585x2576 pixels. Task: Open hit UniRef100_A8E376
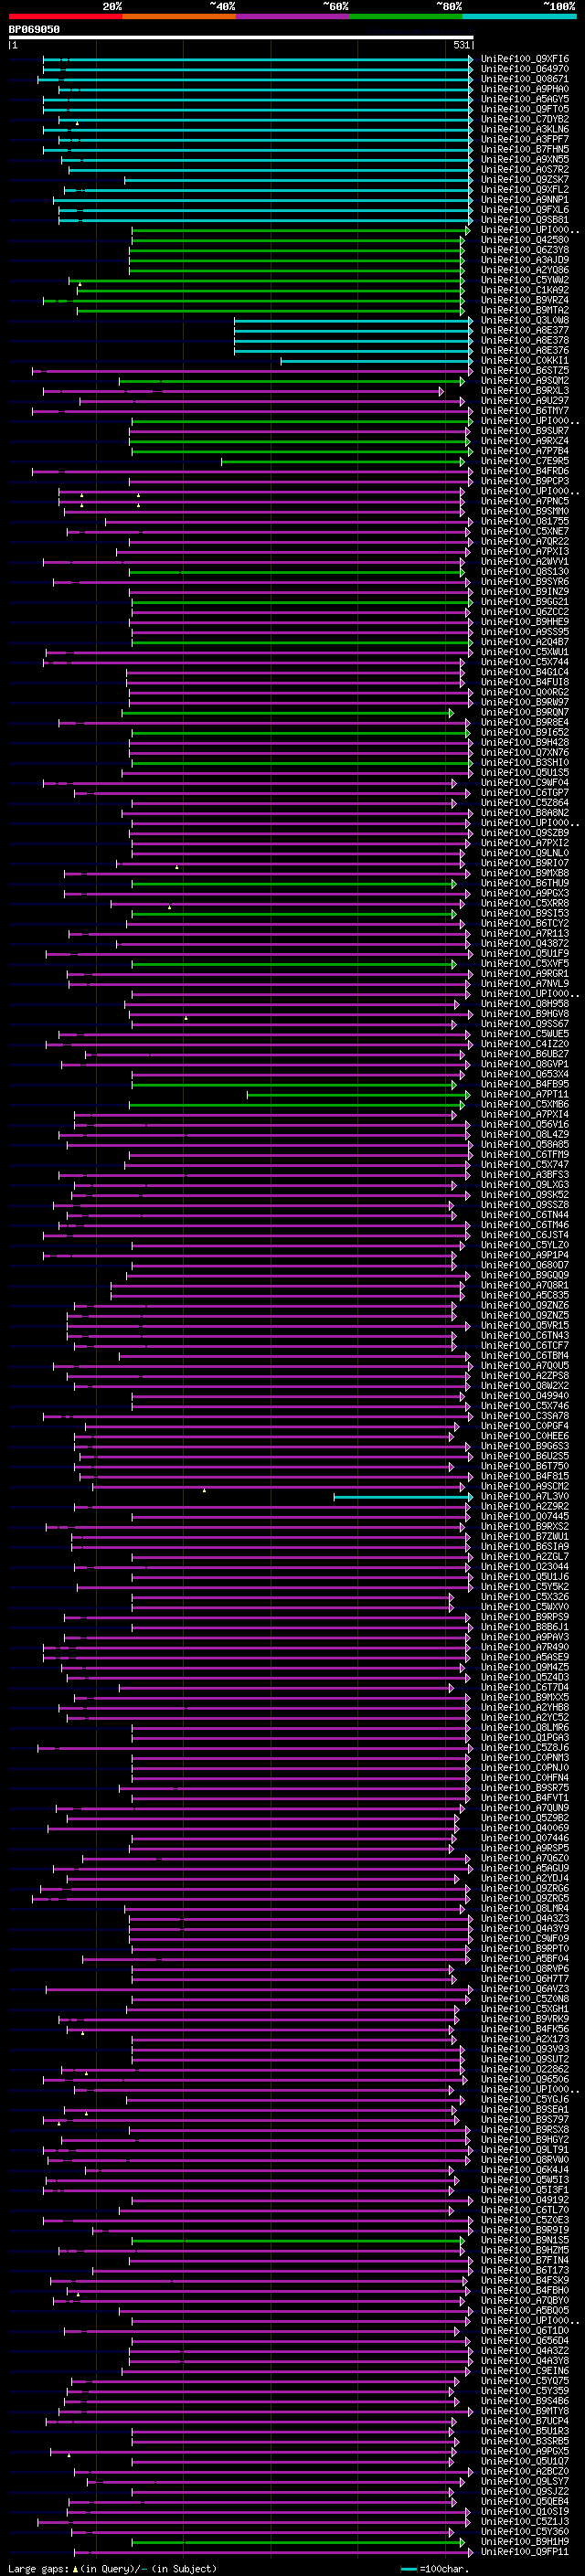[525, 351]
